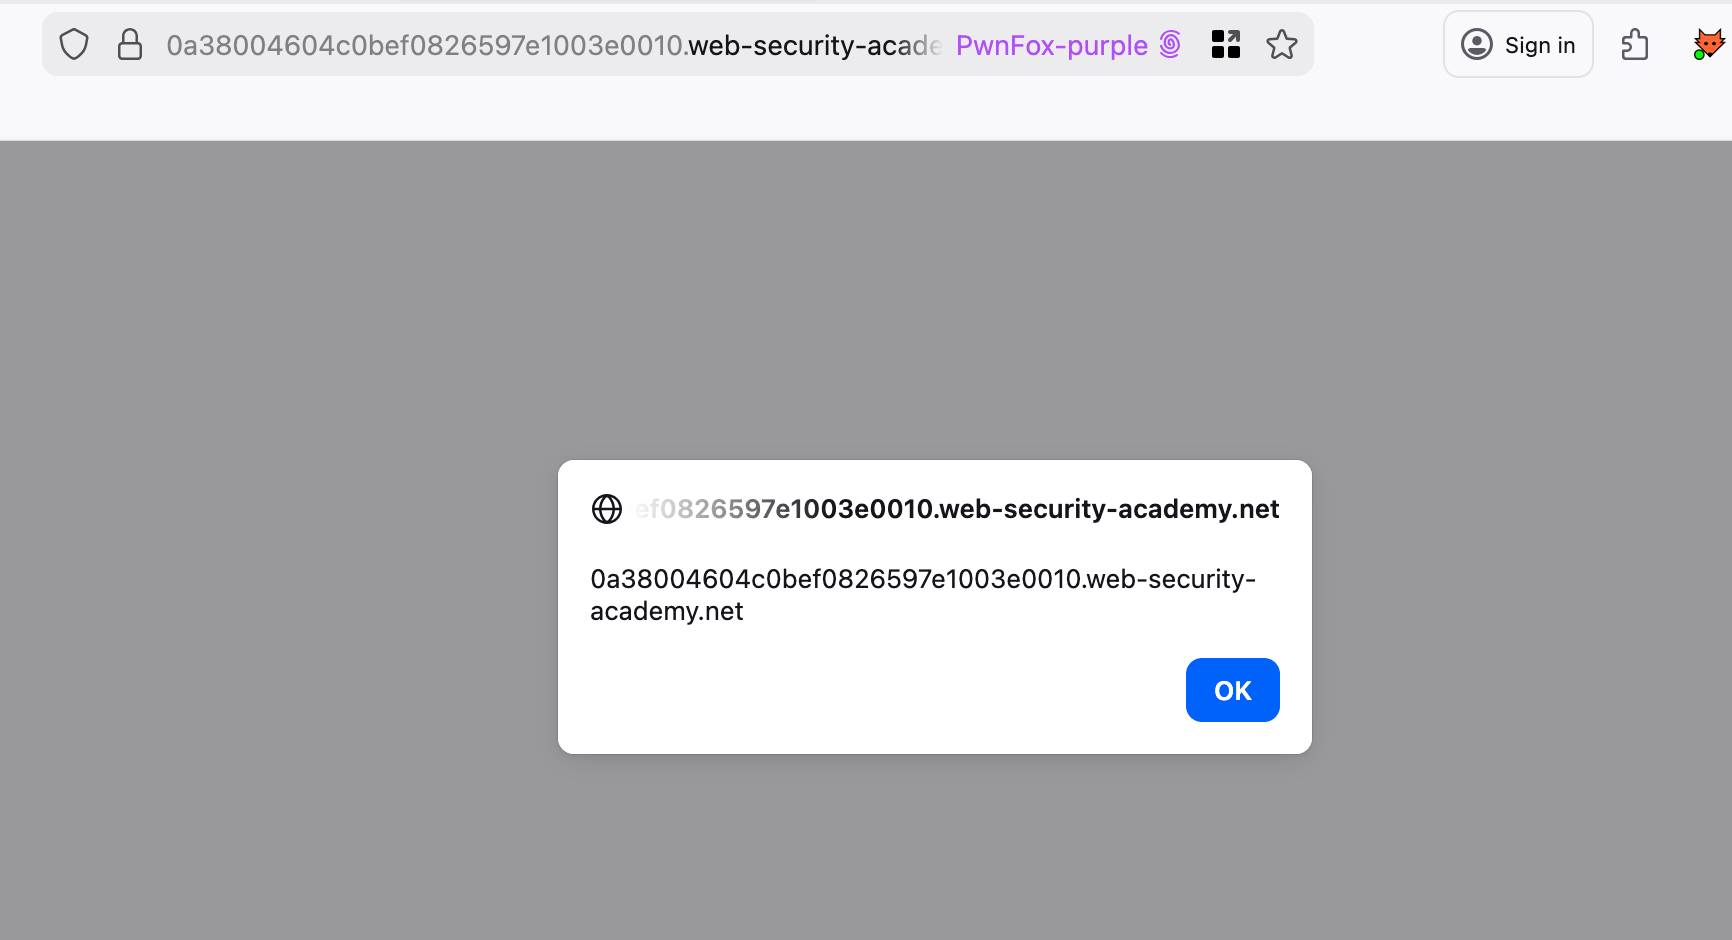This screenshot has width=1732, height=940.
Task: Click the tracking protection shield icon
Action: pos(74,45)
